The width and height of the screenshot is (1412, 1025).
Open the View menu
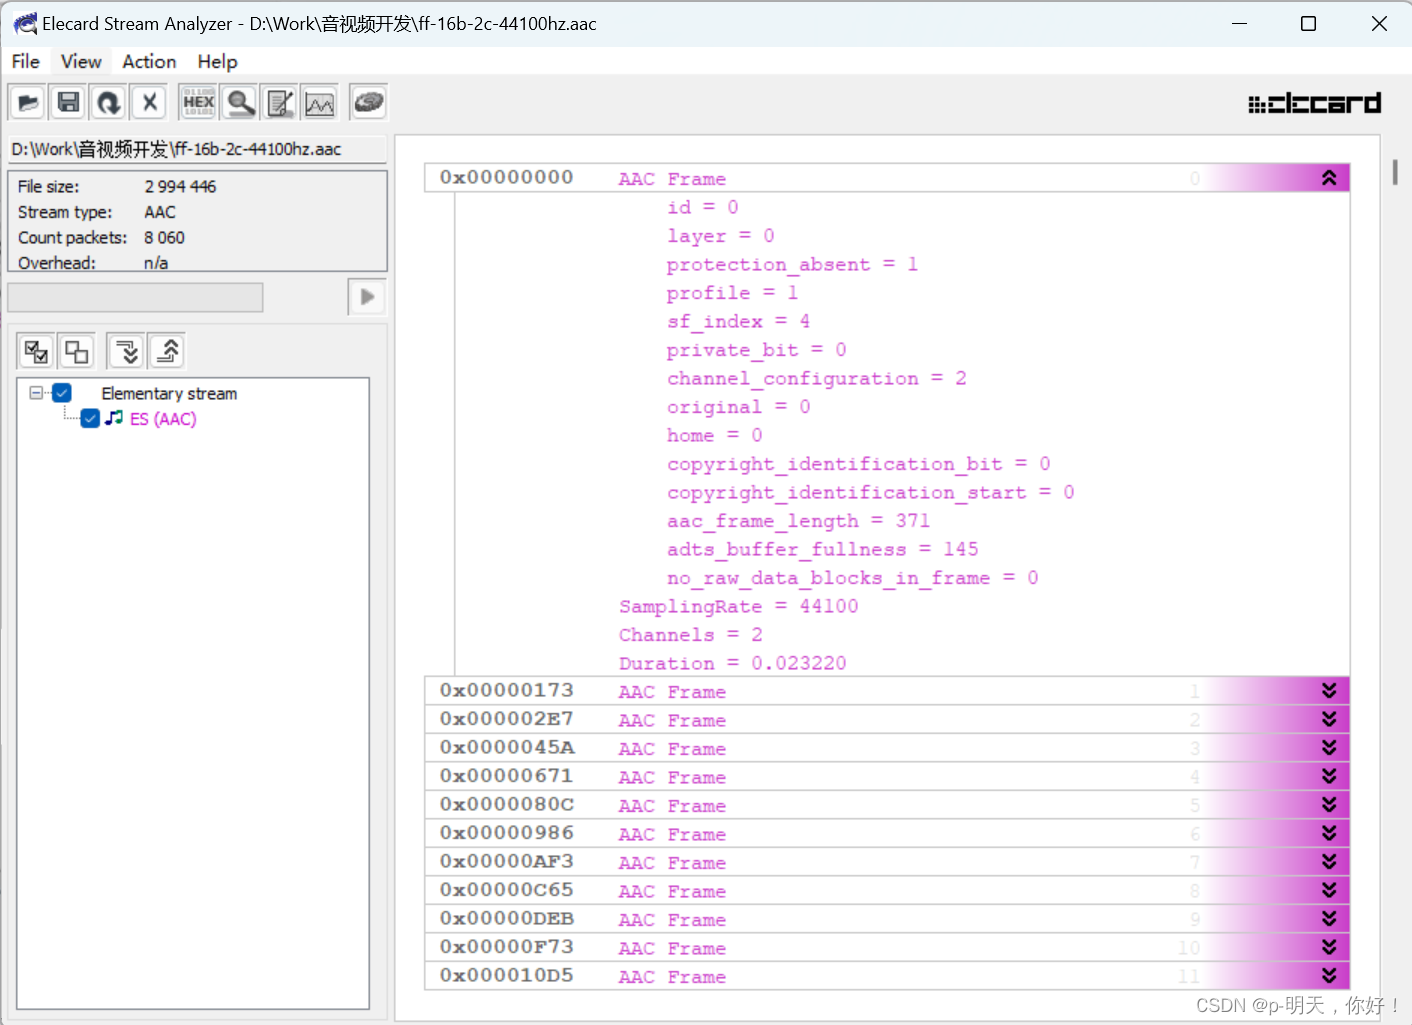click(x=81, y=61)
